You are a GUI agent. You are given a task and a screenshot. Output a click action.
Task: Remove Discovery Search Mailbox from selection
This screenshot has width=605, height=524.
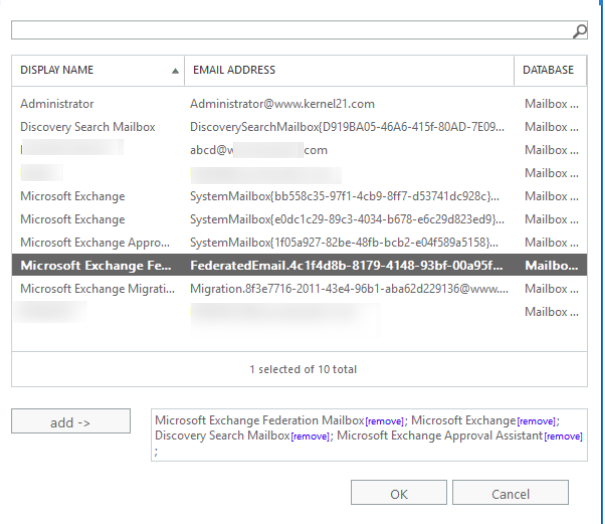(x=310, y=437)
